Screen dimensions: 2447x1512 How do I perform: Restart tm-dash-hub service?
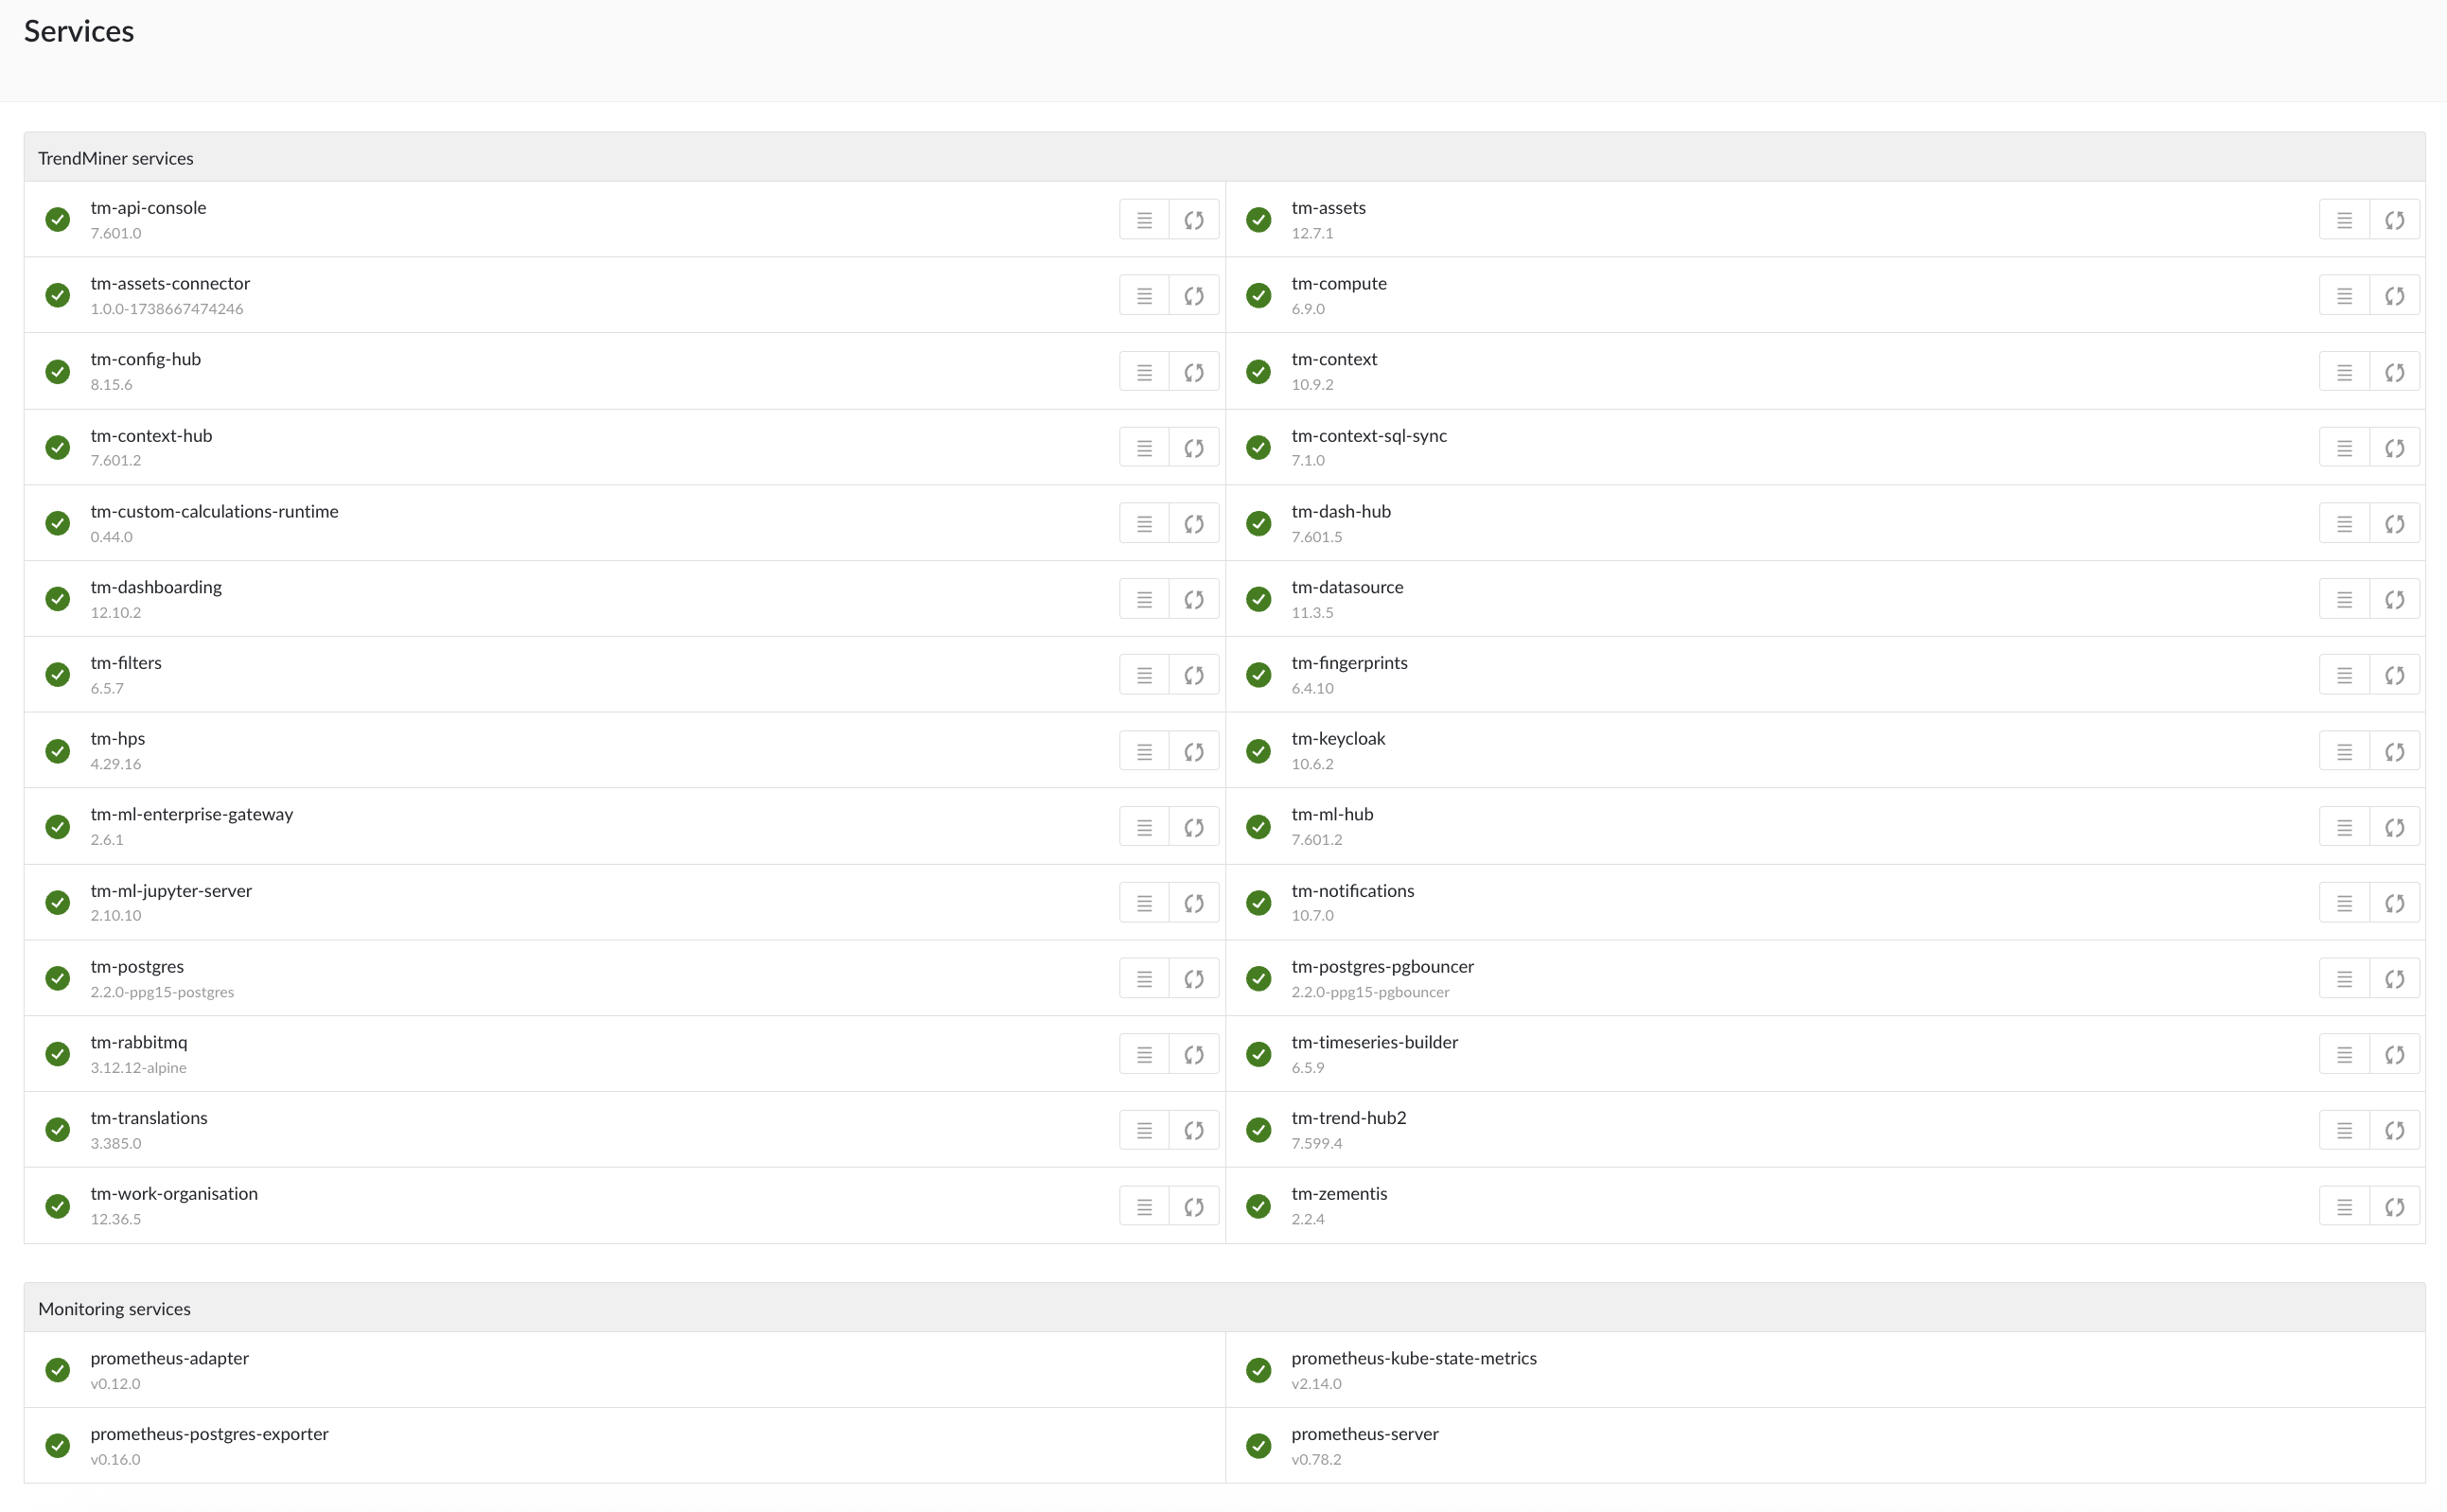pos(2394,524)
